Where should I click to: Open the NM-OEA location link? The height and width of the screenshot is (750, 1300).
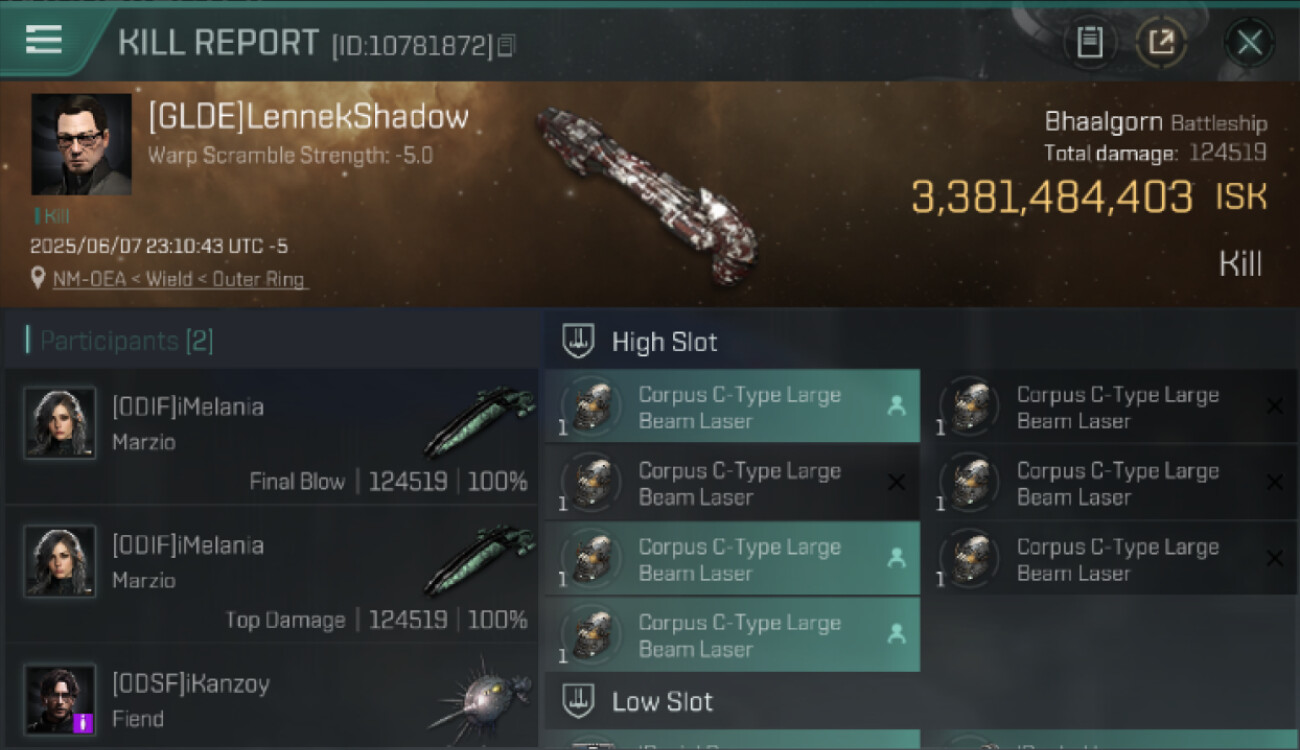[x=180, y=279]
